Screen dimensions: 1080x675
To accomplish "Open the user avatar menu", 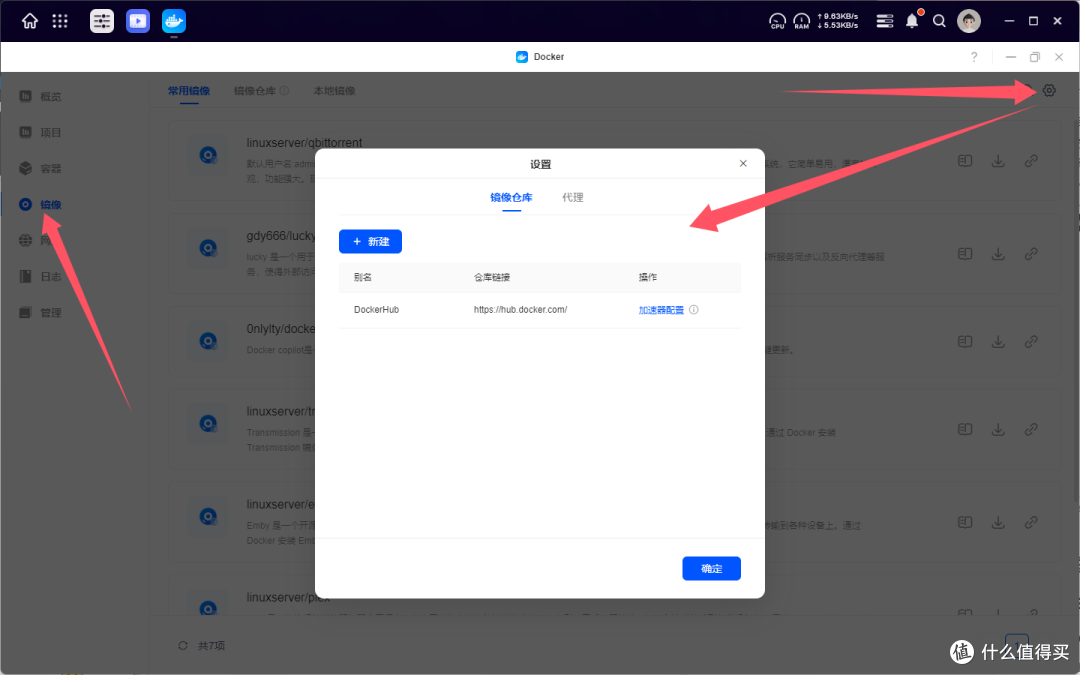I will [x=968, y=21].
